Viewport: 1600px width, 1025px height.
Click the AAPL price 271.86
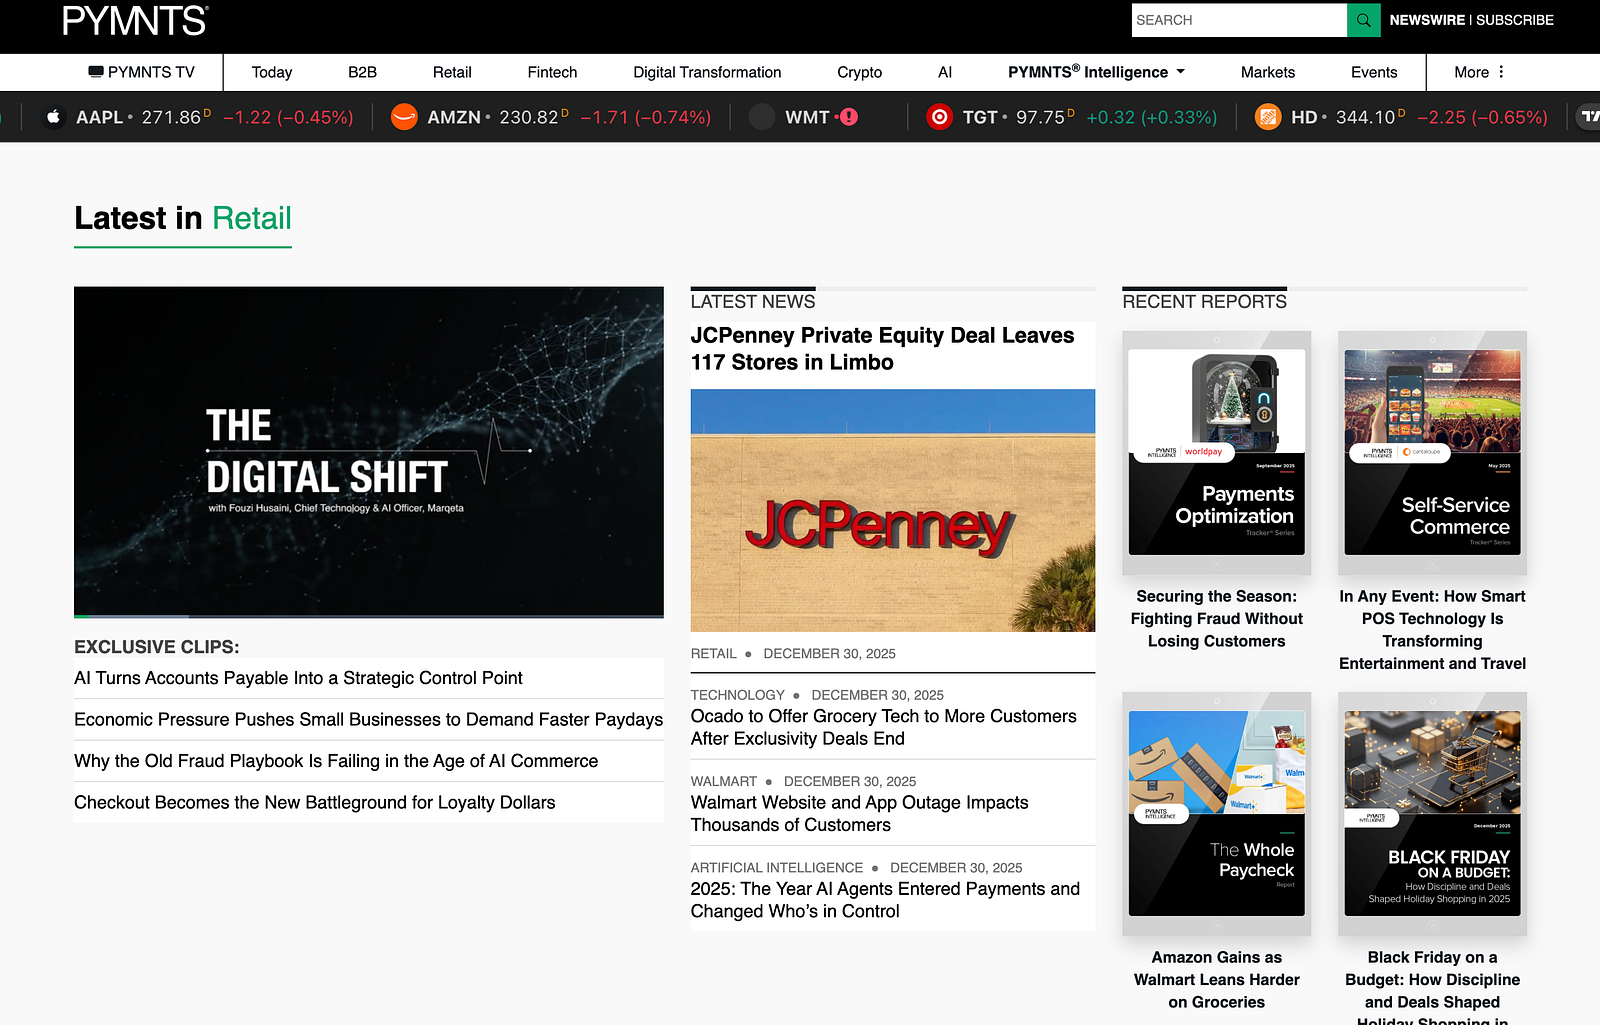[172, 117]
